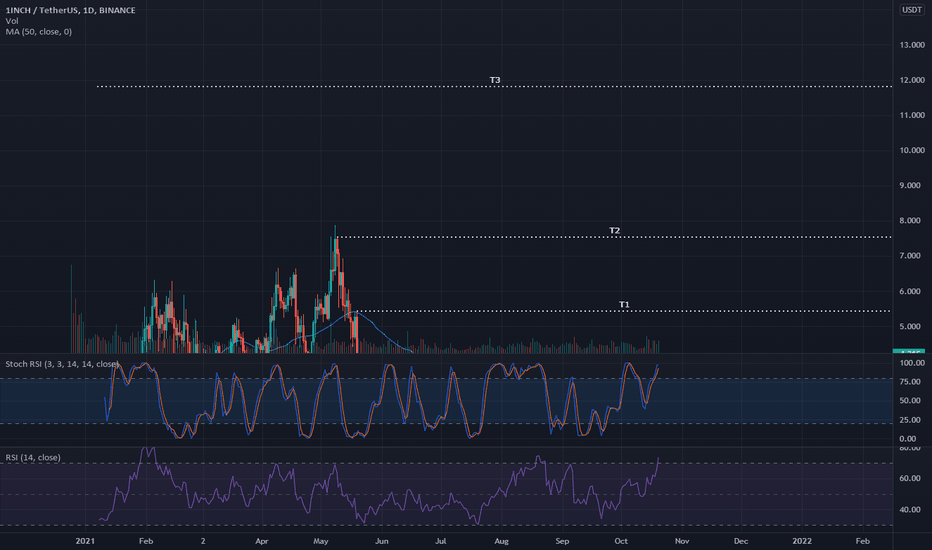Click the 2022 date on the time axis
The height and width of the screenshot is (550, 932).
click(x=802, y=541)
